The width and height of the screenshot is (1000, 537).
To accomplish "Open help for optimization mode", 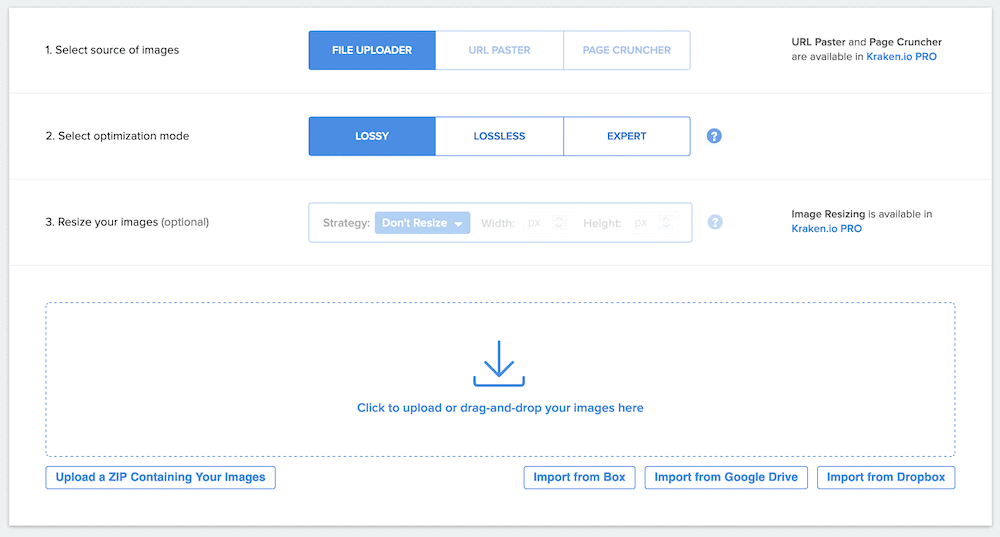I will (x=714, y=136).
